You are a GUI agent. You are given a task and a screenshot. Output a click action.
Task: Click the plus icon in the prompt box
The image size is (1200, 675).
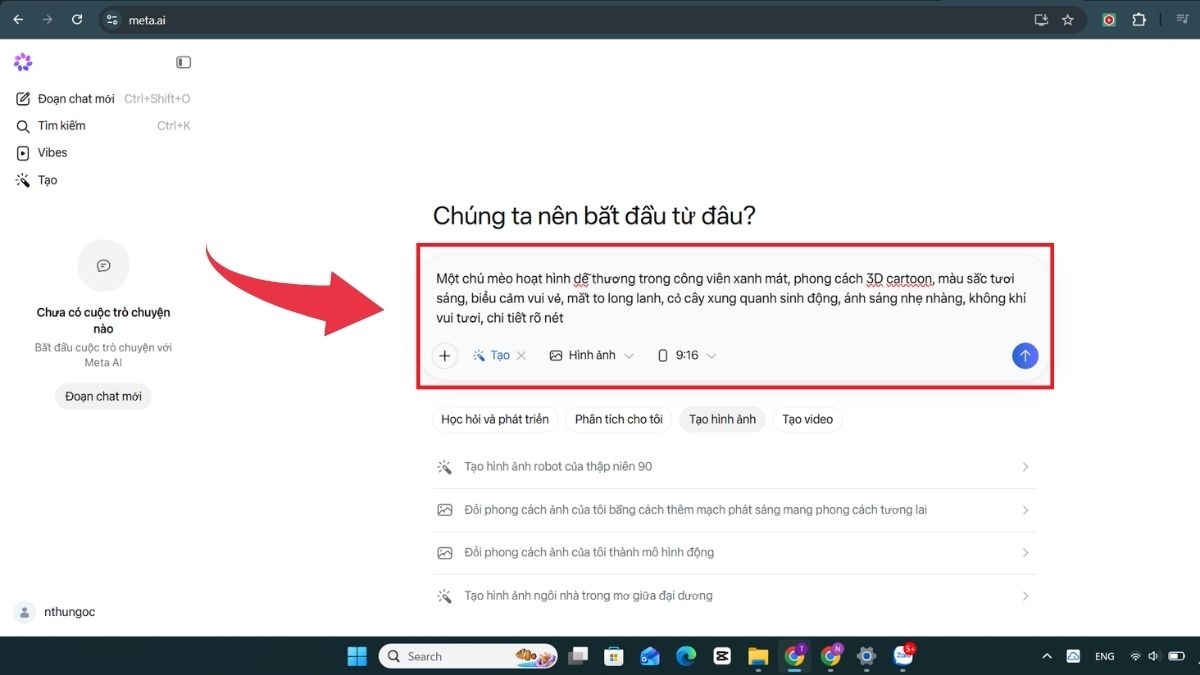(445, 355)
